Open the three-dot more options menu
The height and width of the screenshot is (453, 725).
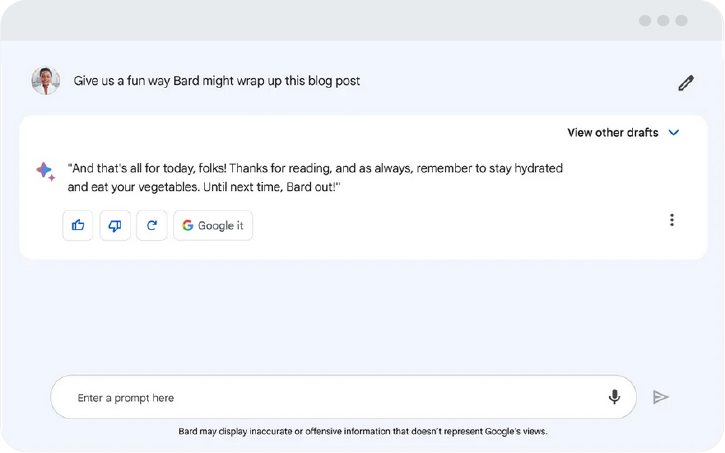pyautogui.click(x=672, y=220)
